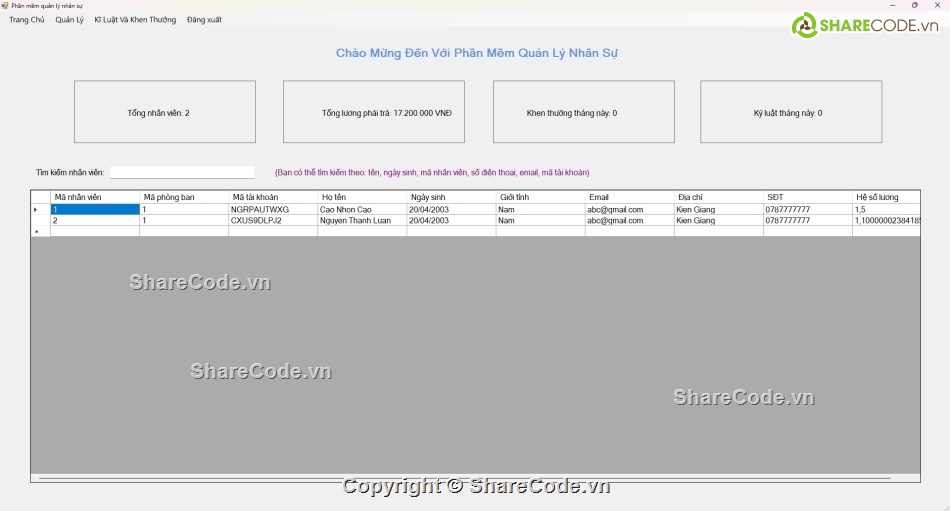Click the SĐT column header

coord(808,197)
